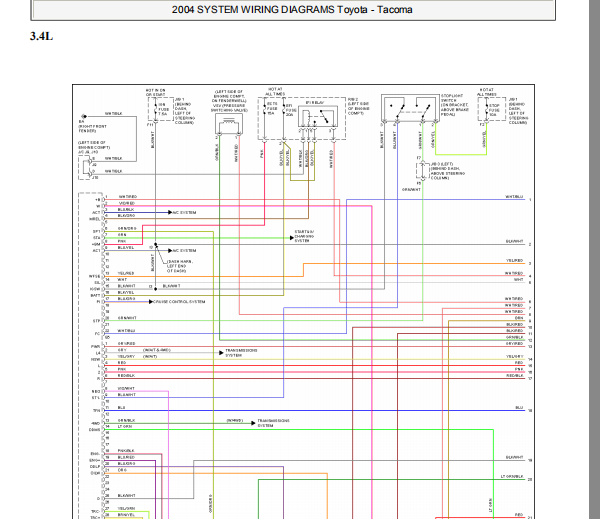Click the stop light switch symbol box
Viewport: 600px width, 519px height.
(410, 108)
